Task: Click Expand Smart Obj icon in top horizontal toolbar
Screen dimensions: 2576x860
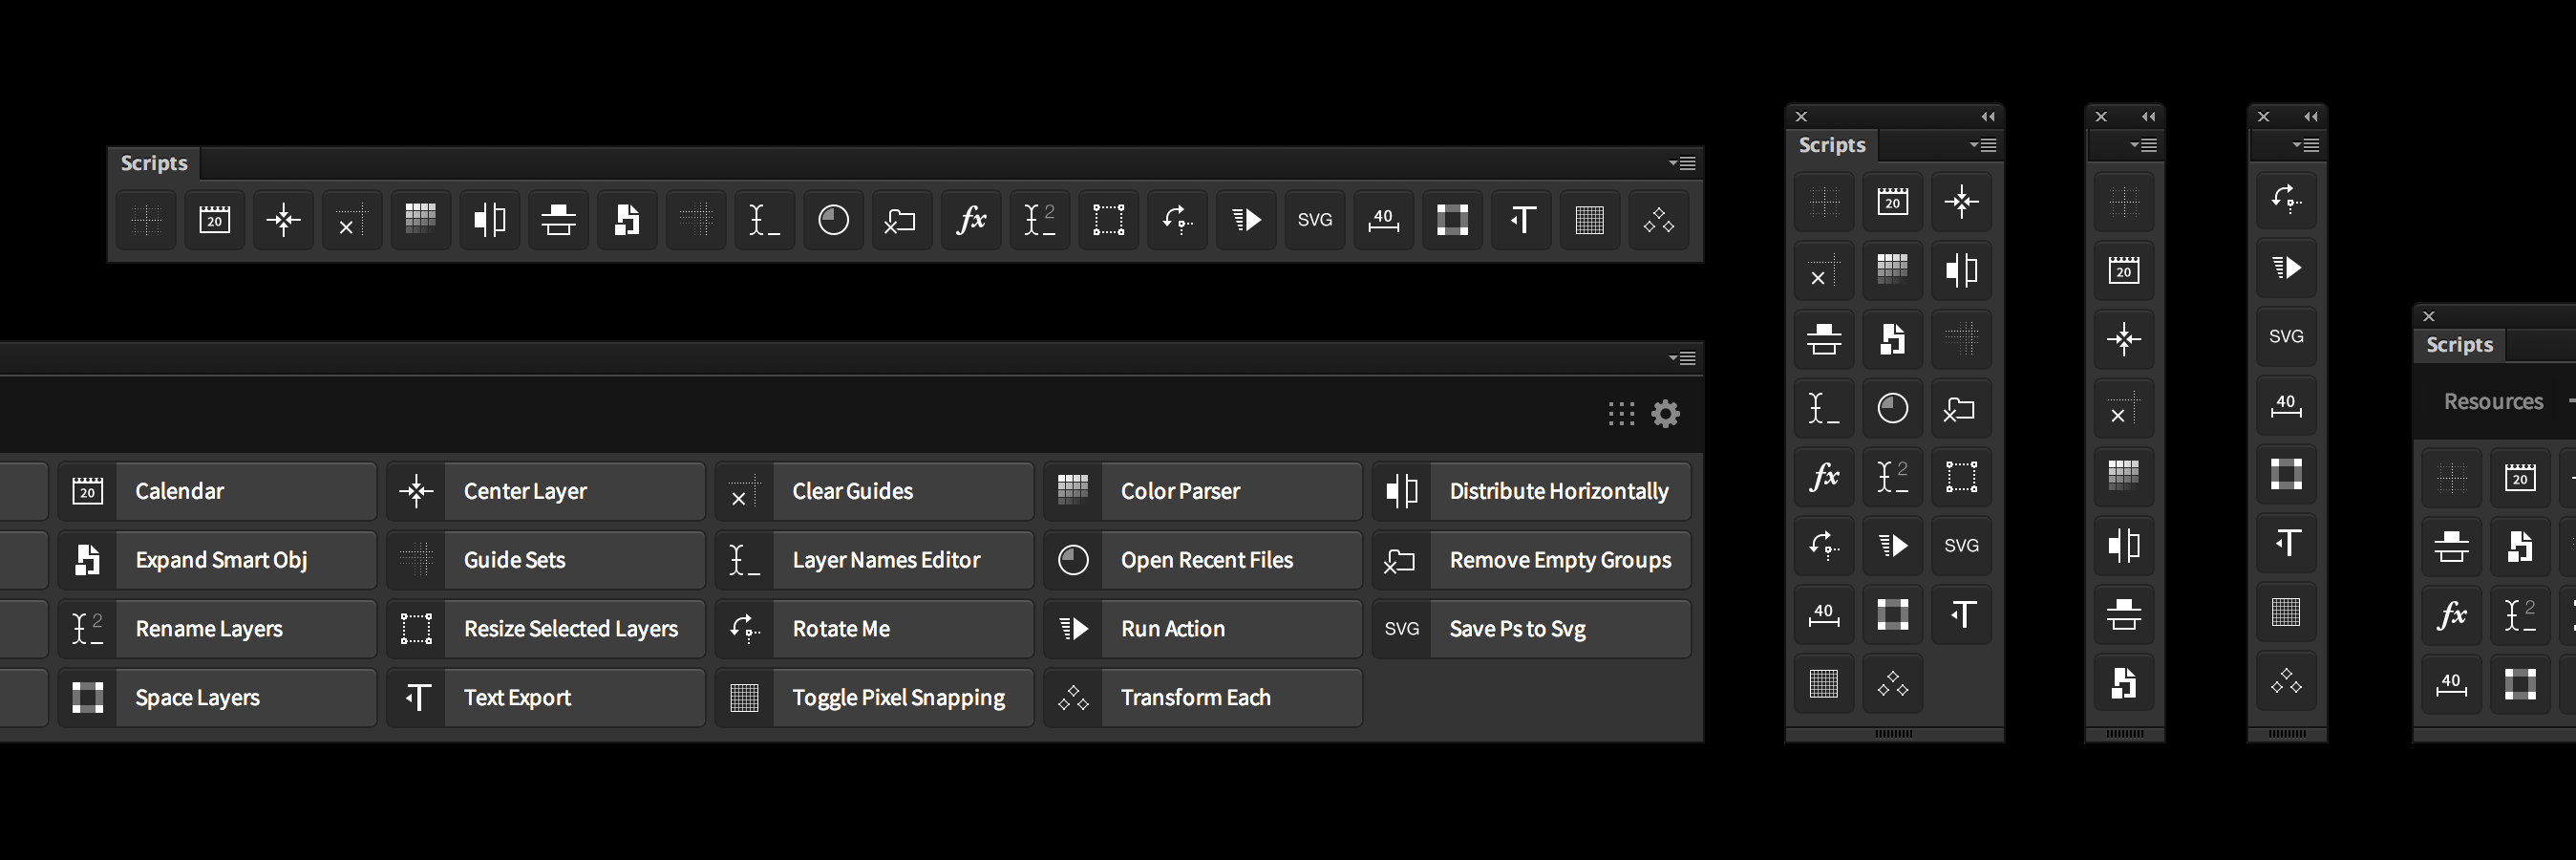Action: coord(628,220)
